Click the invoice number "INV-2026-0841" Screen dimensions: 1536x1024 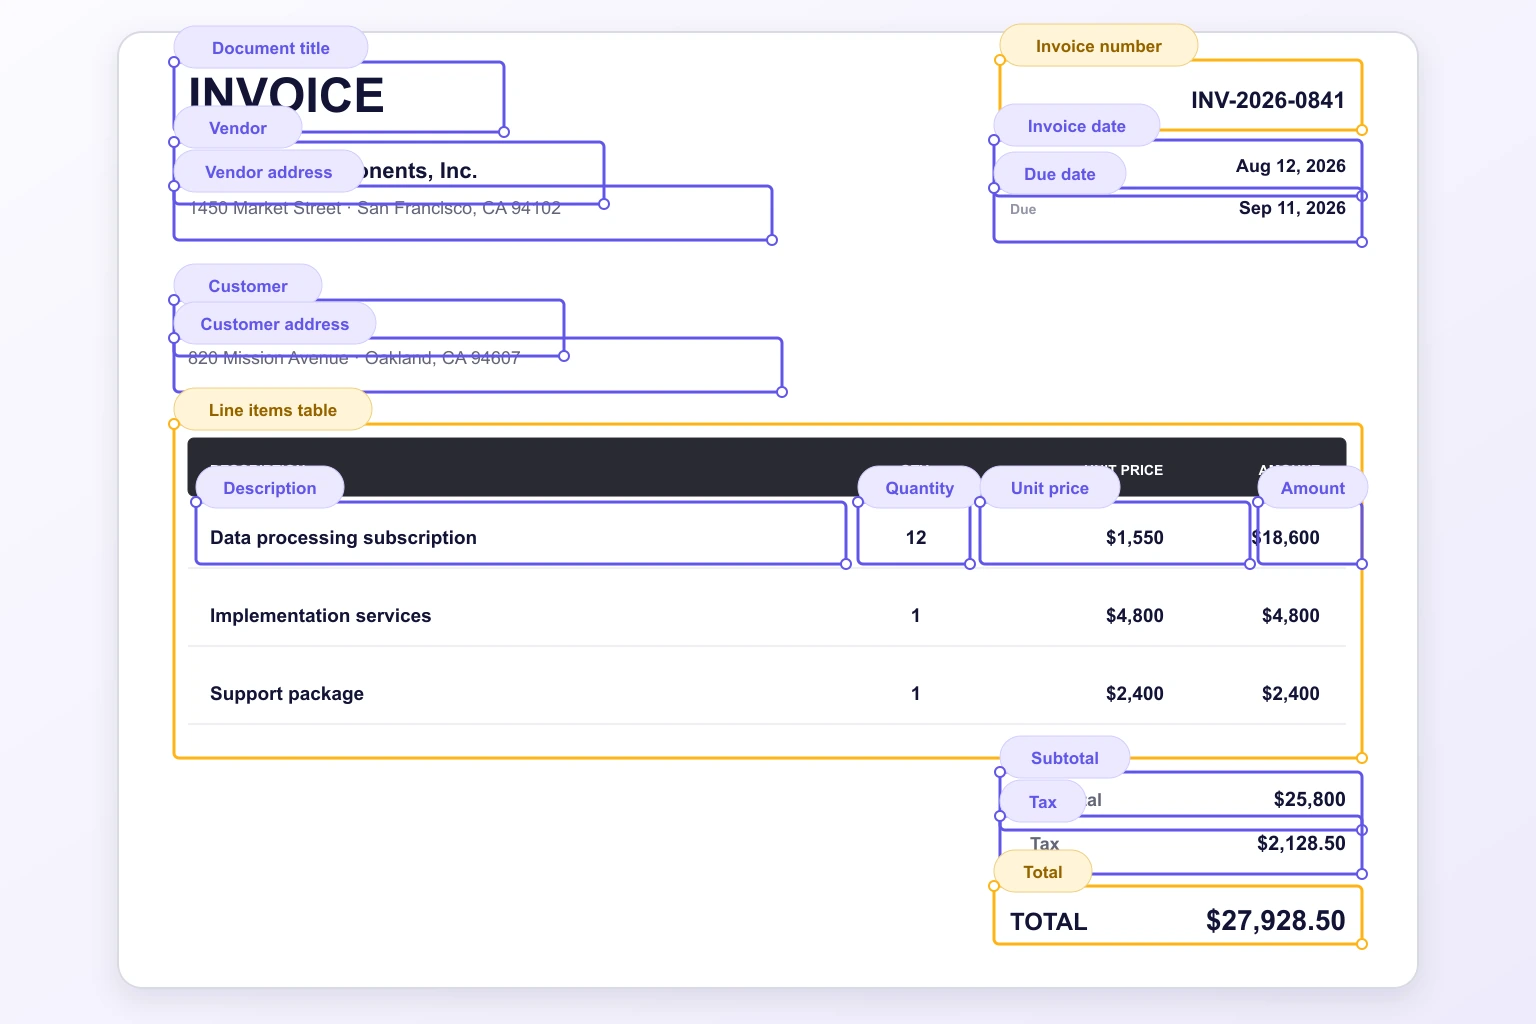click(1268, 100)
